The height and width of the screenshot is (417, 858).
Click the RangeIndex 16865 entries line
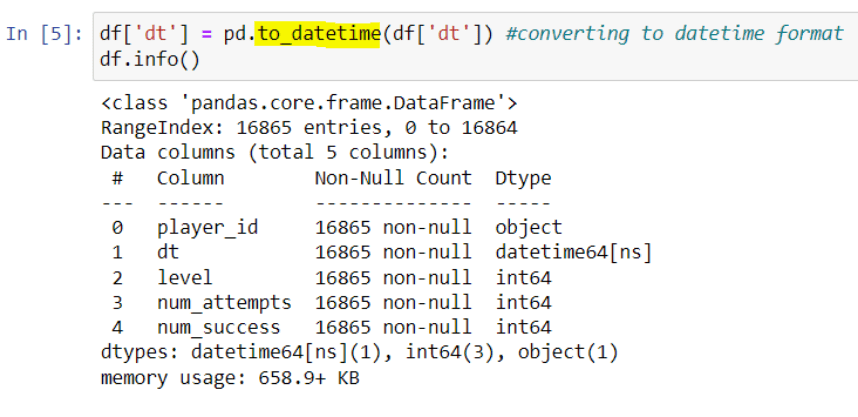[308, 128]
